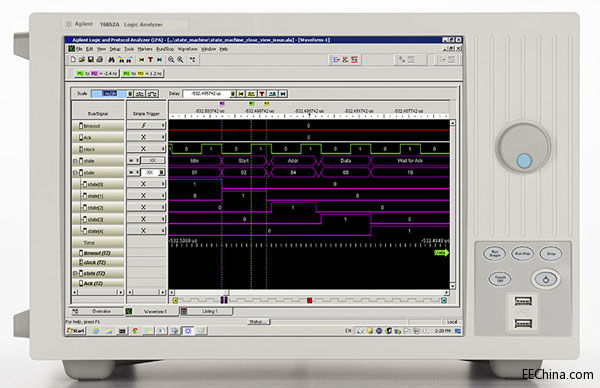This screenshot has height=388, width=600.
Task: Click the second waveform scale icon beside Scale
Action: click(152, 94)
